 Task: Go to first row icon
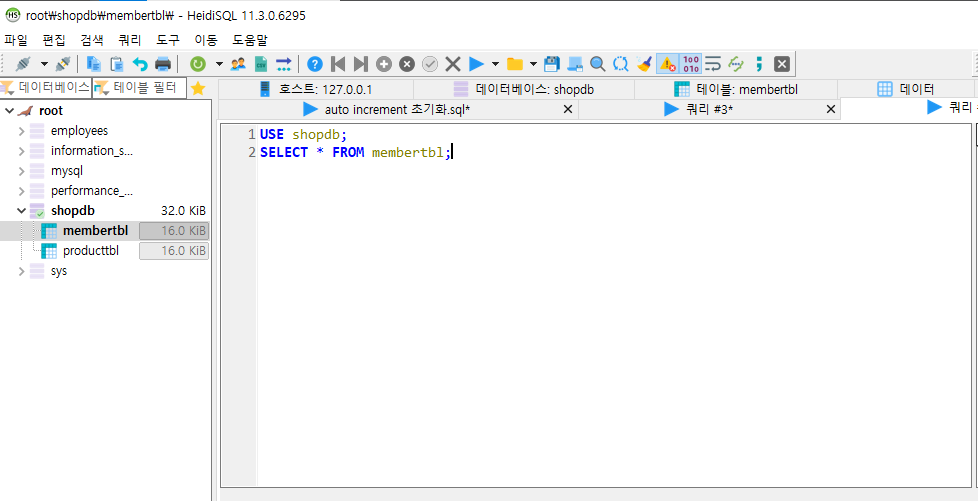coord(338,64)
